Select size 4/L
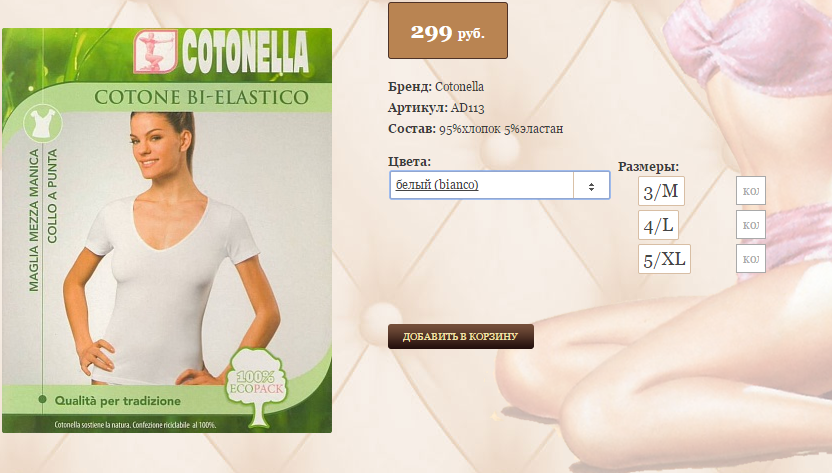 [x=658, y=225]
